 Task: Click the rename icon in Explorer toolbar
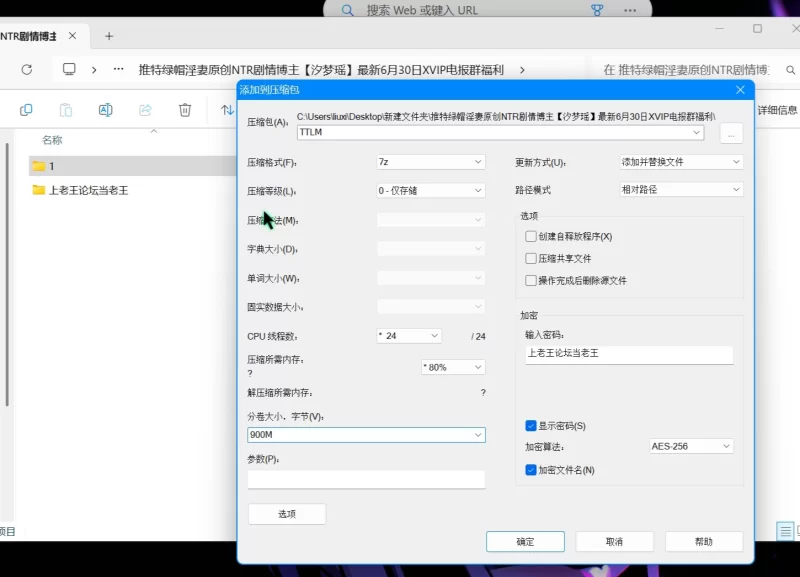click(106, 110)
